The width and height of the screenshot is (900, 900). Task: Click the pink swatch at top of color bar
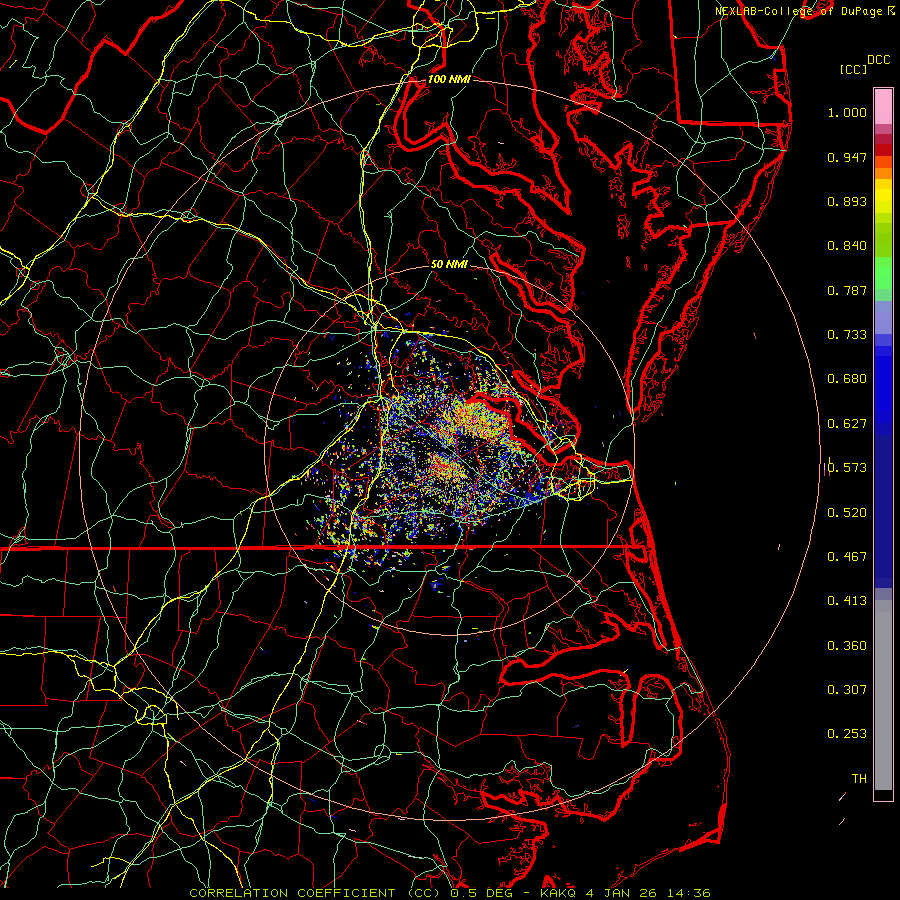point(883,106)
